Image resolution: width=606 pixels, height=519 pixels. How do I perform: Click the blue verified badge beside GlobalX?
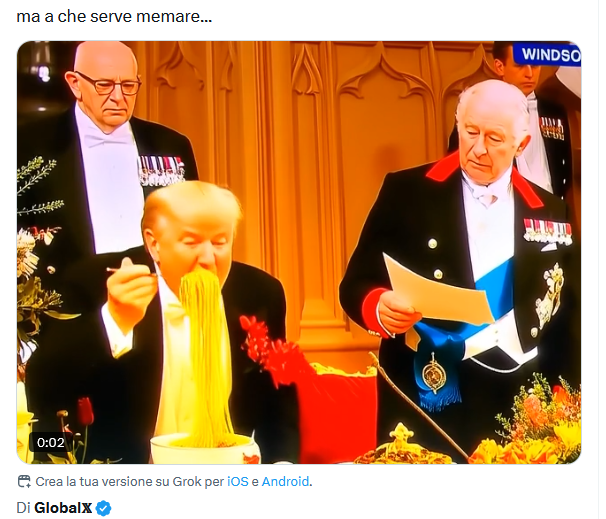coord(103,508)
